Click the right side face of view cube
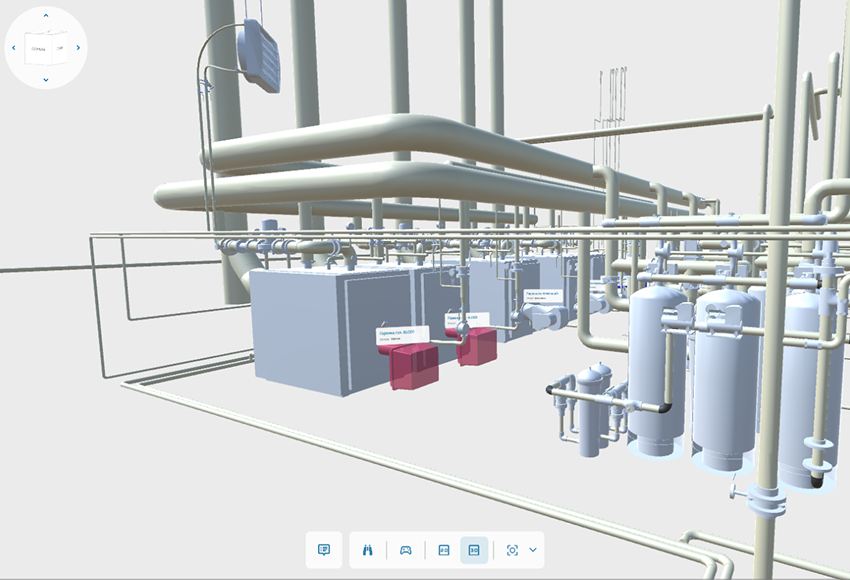 tap(60, 48)
